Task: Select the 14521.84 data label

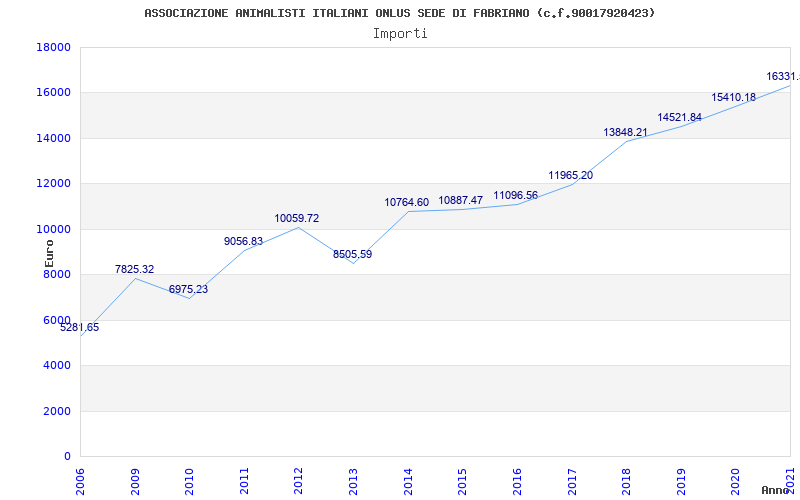Action: click(x=680, y=117)
